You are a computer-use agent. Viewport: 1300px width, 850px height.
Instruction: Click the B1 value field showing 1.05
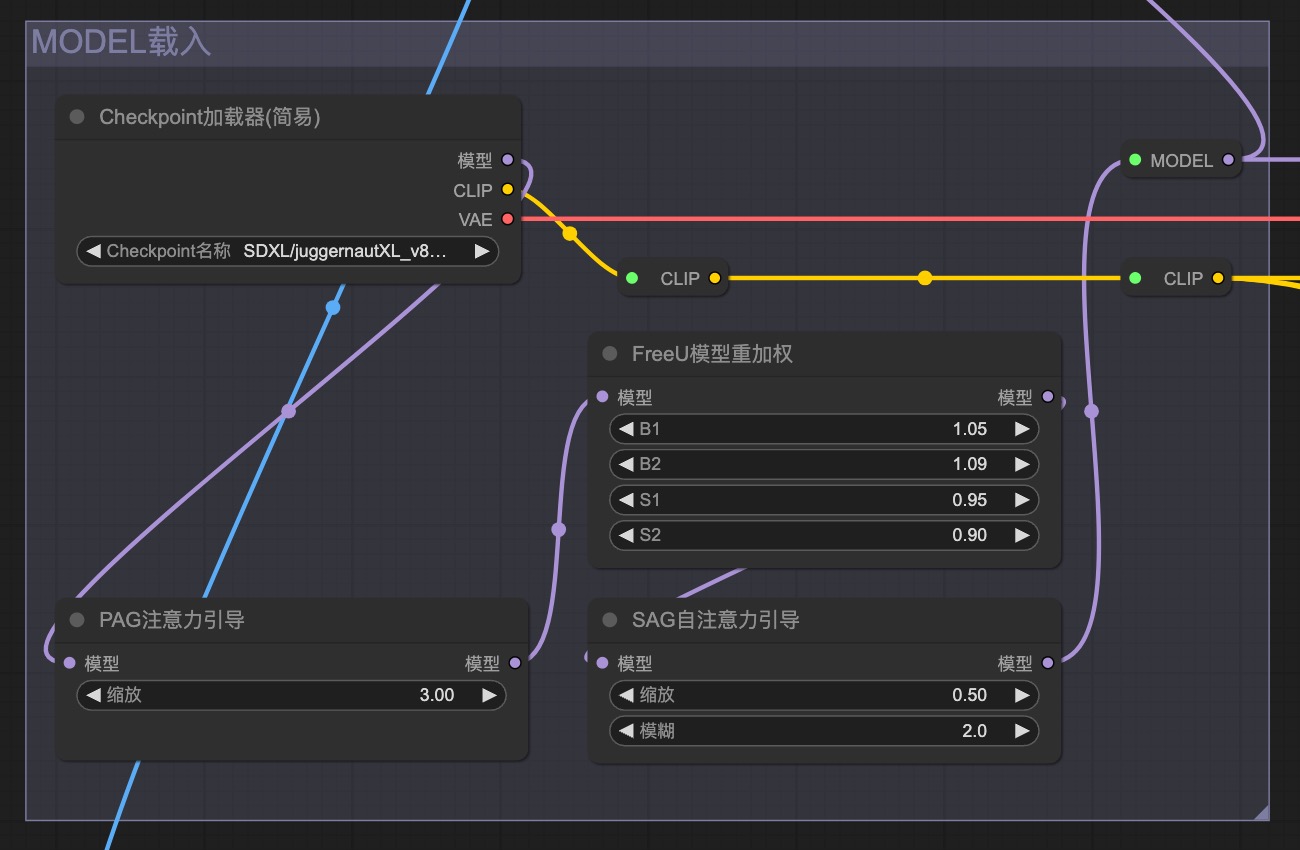click(824, 429)
